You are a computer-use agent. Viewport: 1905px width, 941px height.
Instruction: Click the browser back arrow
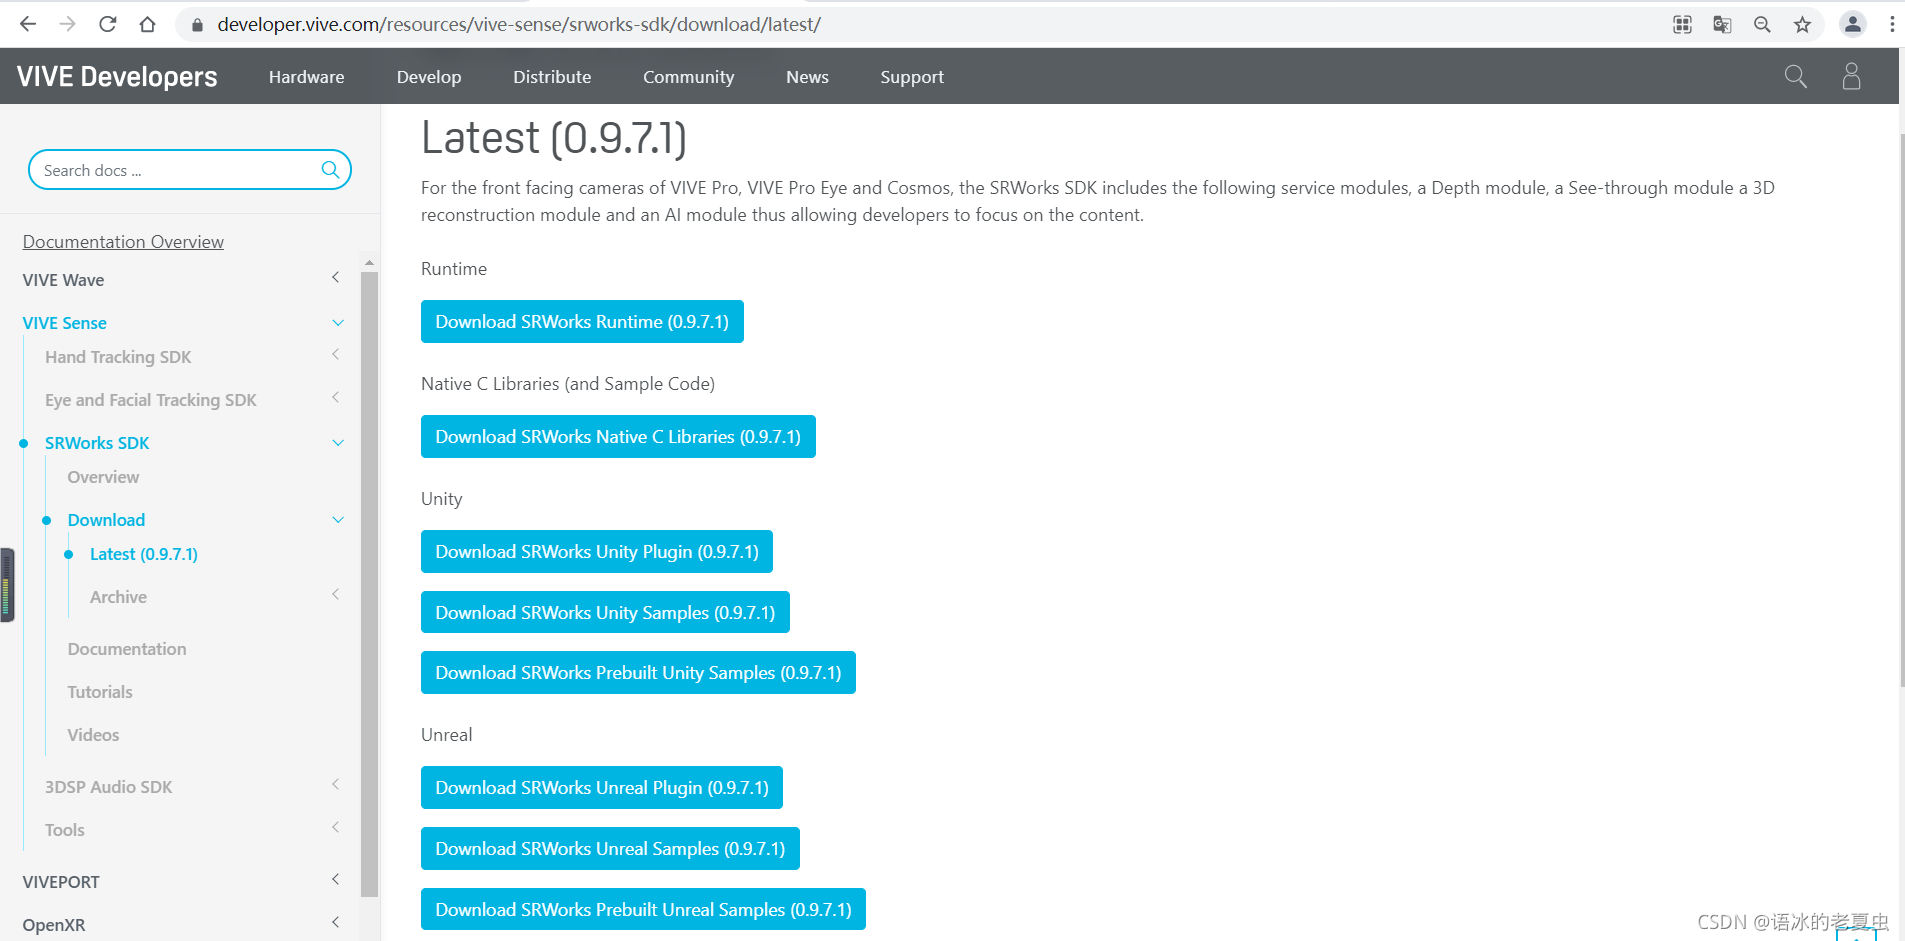pyautogui.click(x=28, y=24)
